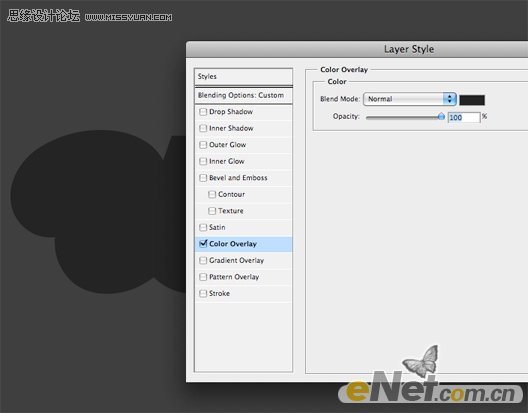Select the Inner Shadow label
The width and height of the screenshot is (528, 413).
coord(231,128)
